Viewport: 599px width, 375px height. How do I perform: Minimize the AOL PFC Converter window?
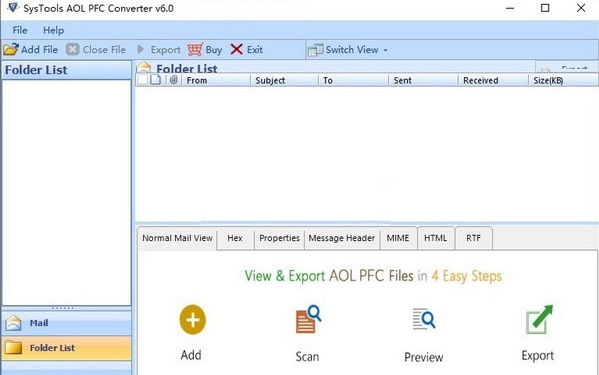point(510,8)
